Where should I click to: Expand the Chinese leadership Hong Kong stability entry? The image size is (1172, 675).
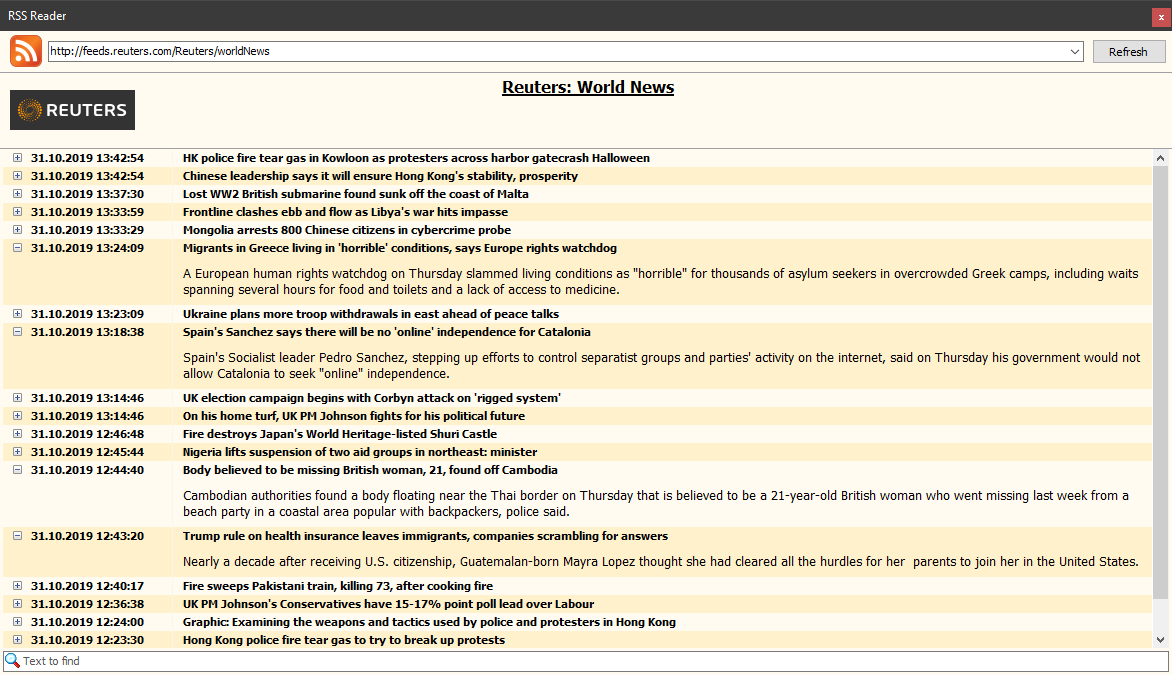(x=17, y=176)
